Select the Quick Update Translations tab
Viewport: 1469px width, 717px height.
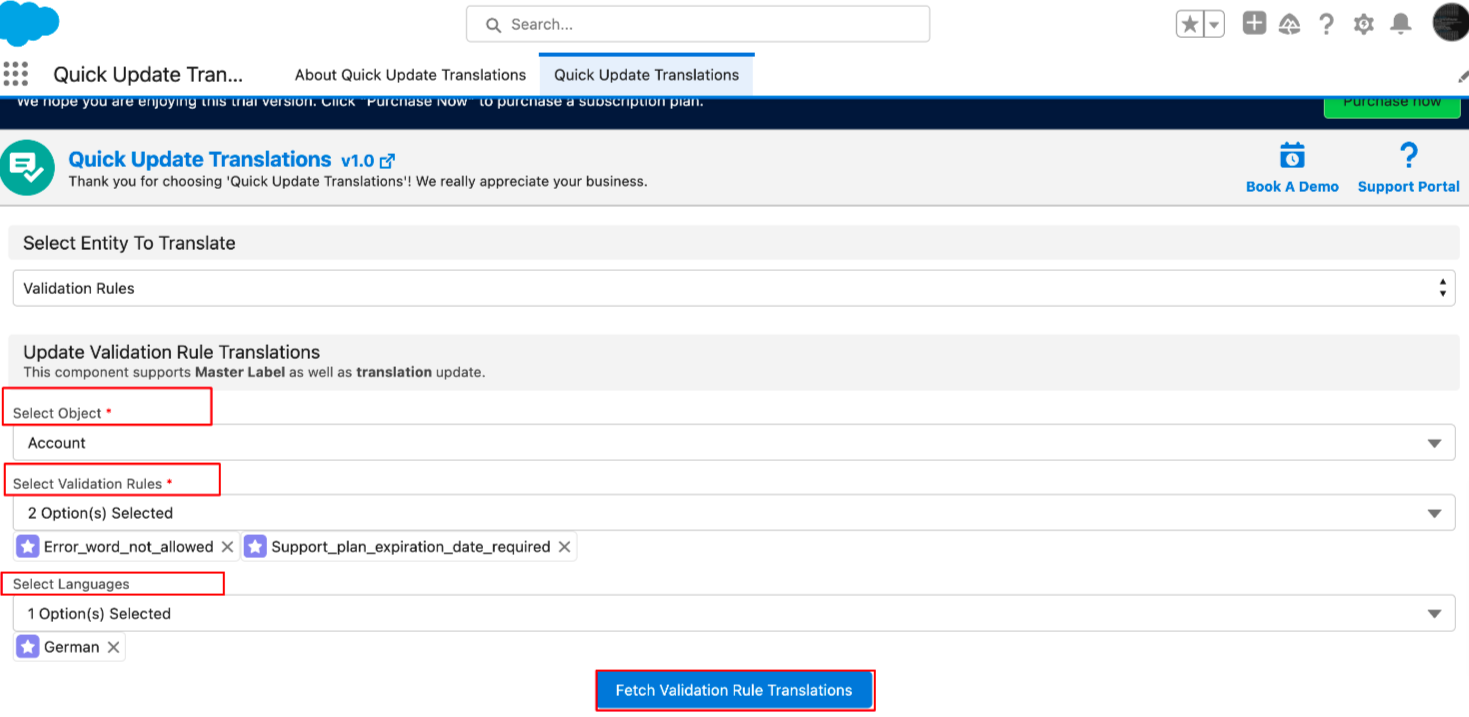(646, 75)
